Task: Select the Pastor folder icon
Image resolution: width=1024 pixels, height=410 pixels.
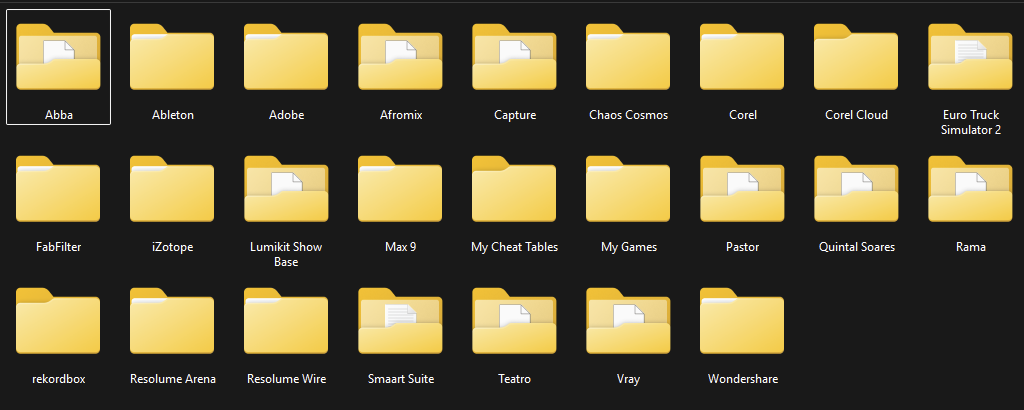Action: [742, 189]
